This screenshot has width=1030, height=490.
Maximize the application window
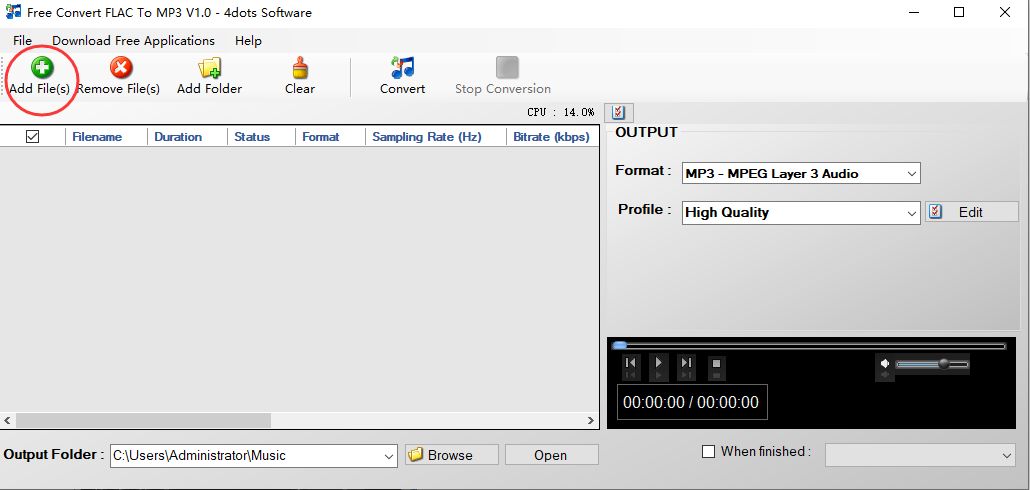(959, 12)
